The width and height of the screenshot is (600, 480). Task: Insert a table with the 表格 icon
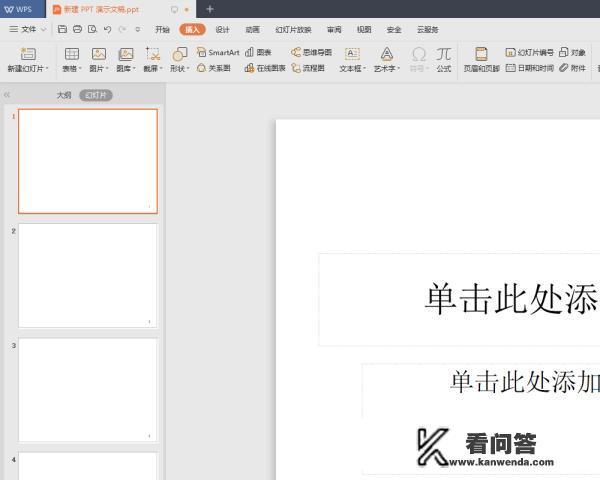click(x=72, y=54)
